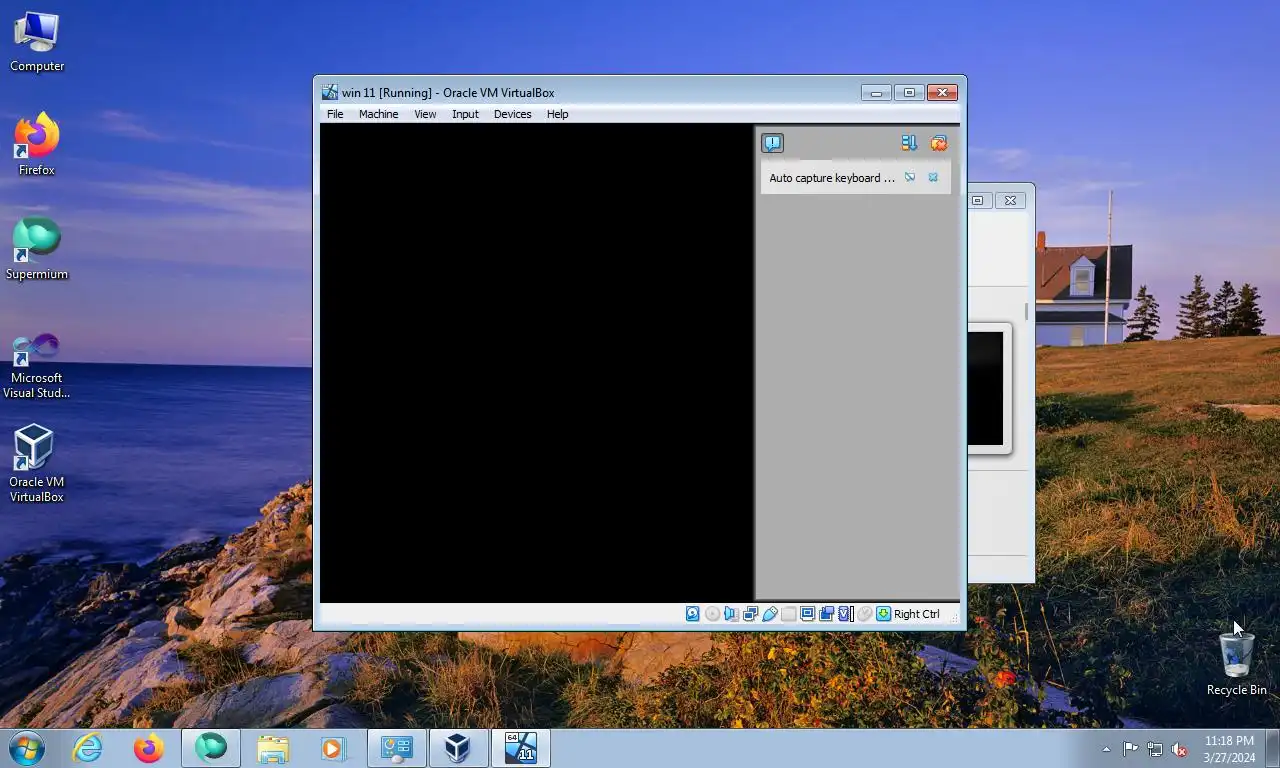The width and height of the screenshot is (1280, 768).
Task: Switch to the Control Panel taskbar item
Action: pyautogui.click(x=397, y=748)
